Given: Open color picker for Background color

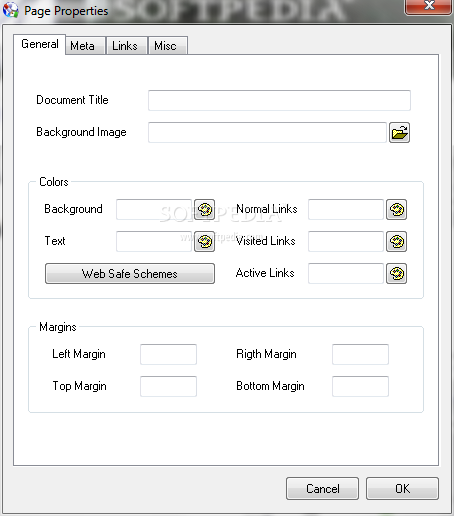Looking at the screenshot, I should point(204,209).
